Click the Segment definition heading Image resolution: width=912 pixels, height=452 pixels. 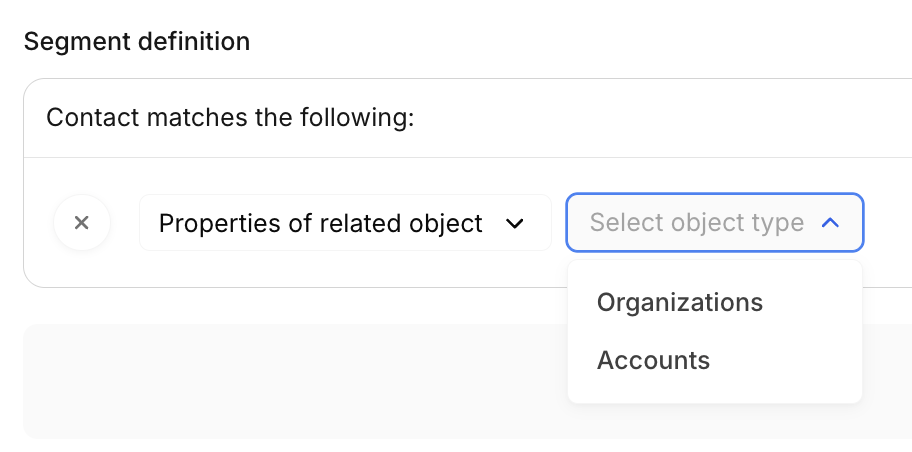137,42
